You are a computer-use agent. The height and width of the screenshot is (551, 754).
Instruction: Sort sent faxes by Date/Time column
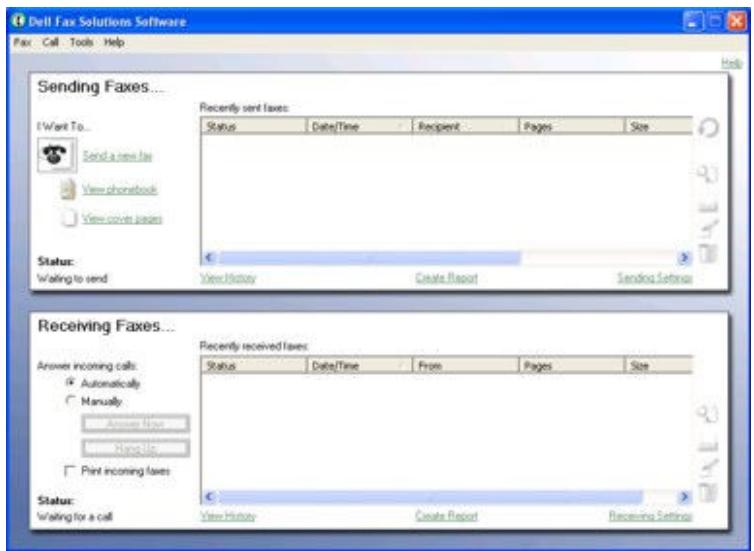point(360,126)
